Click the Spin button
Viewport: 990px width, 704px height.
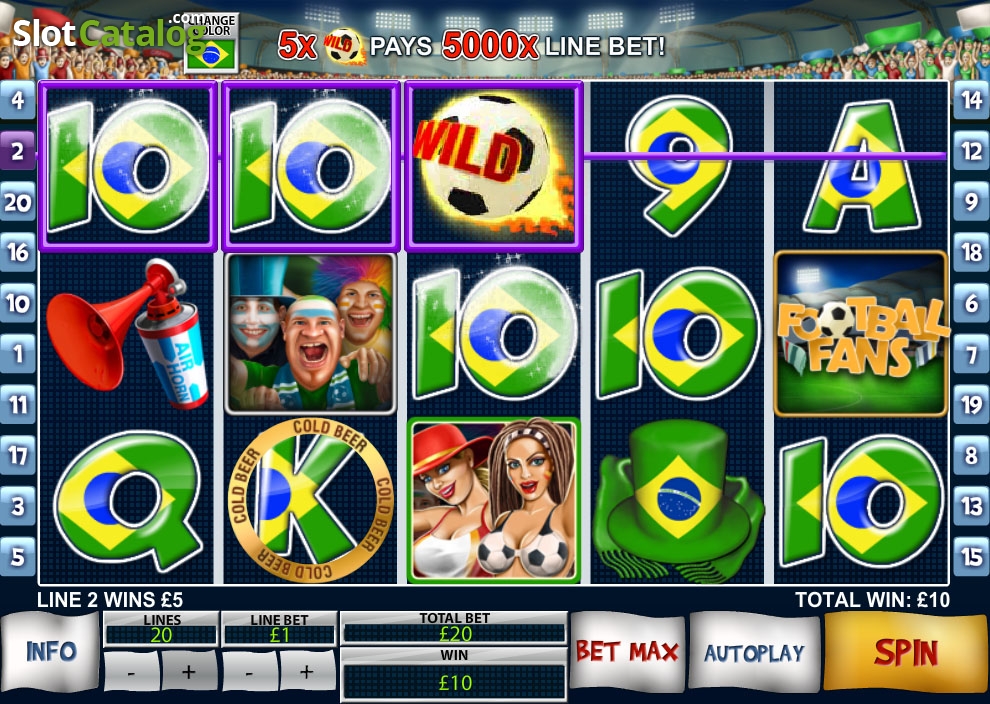(x=905, y=652)
